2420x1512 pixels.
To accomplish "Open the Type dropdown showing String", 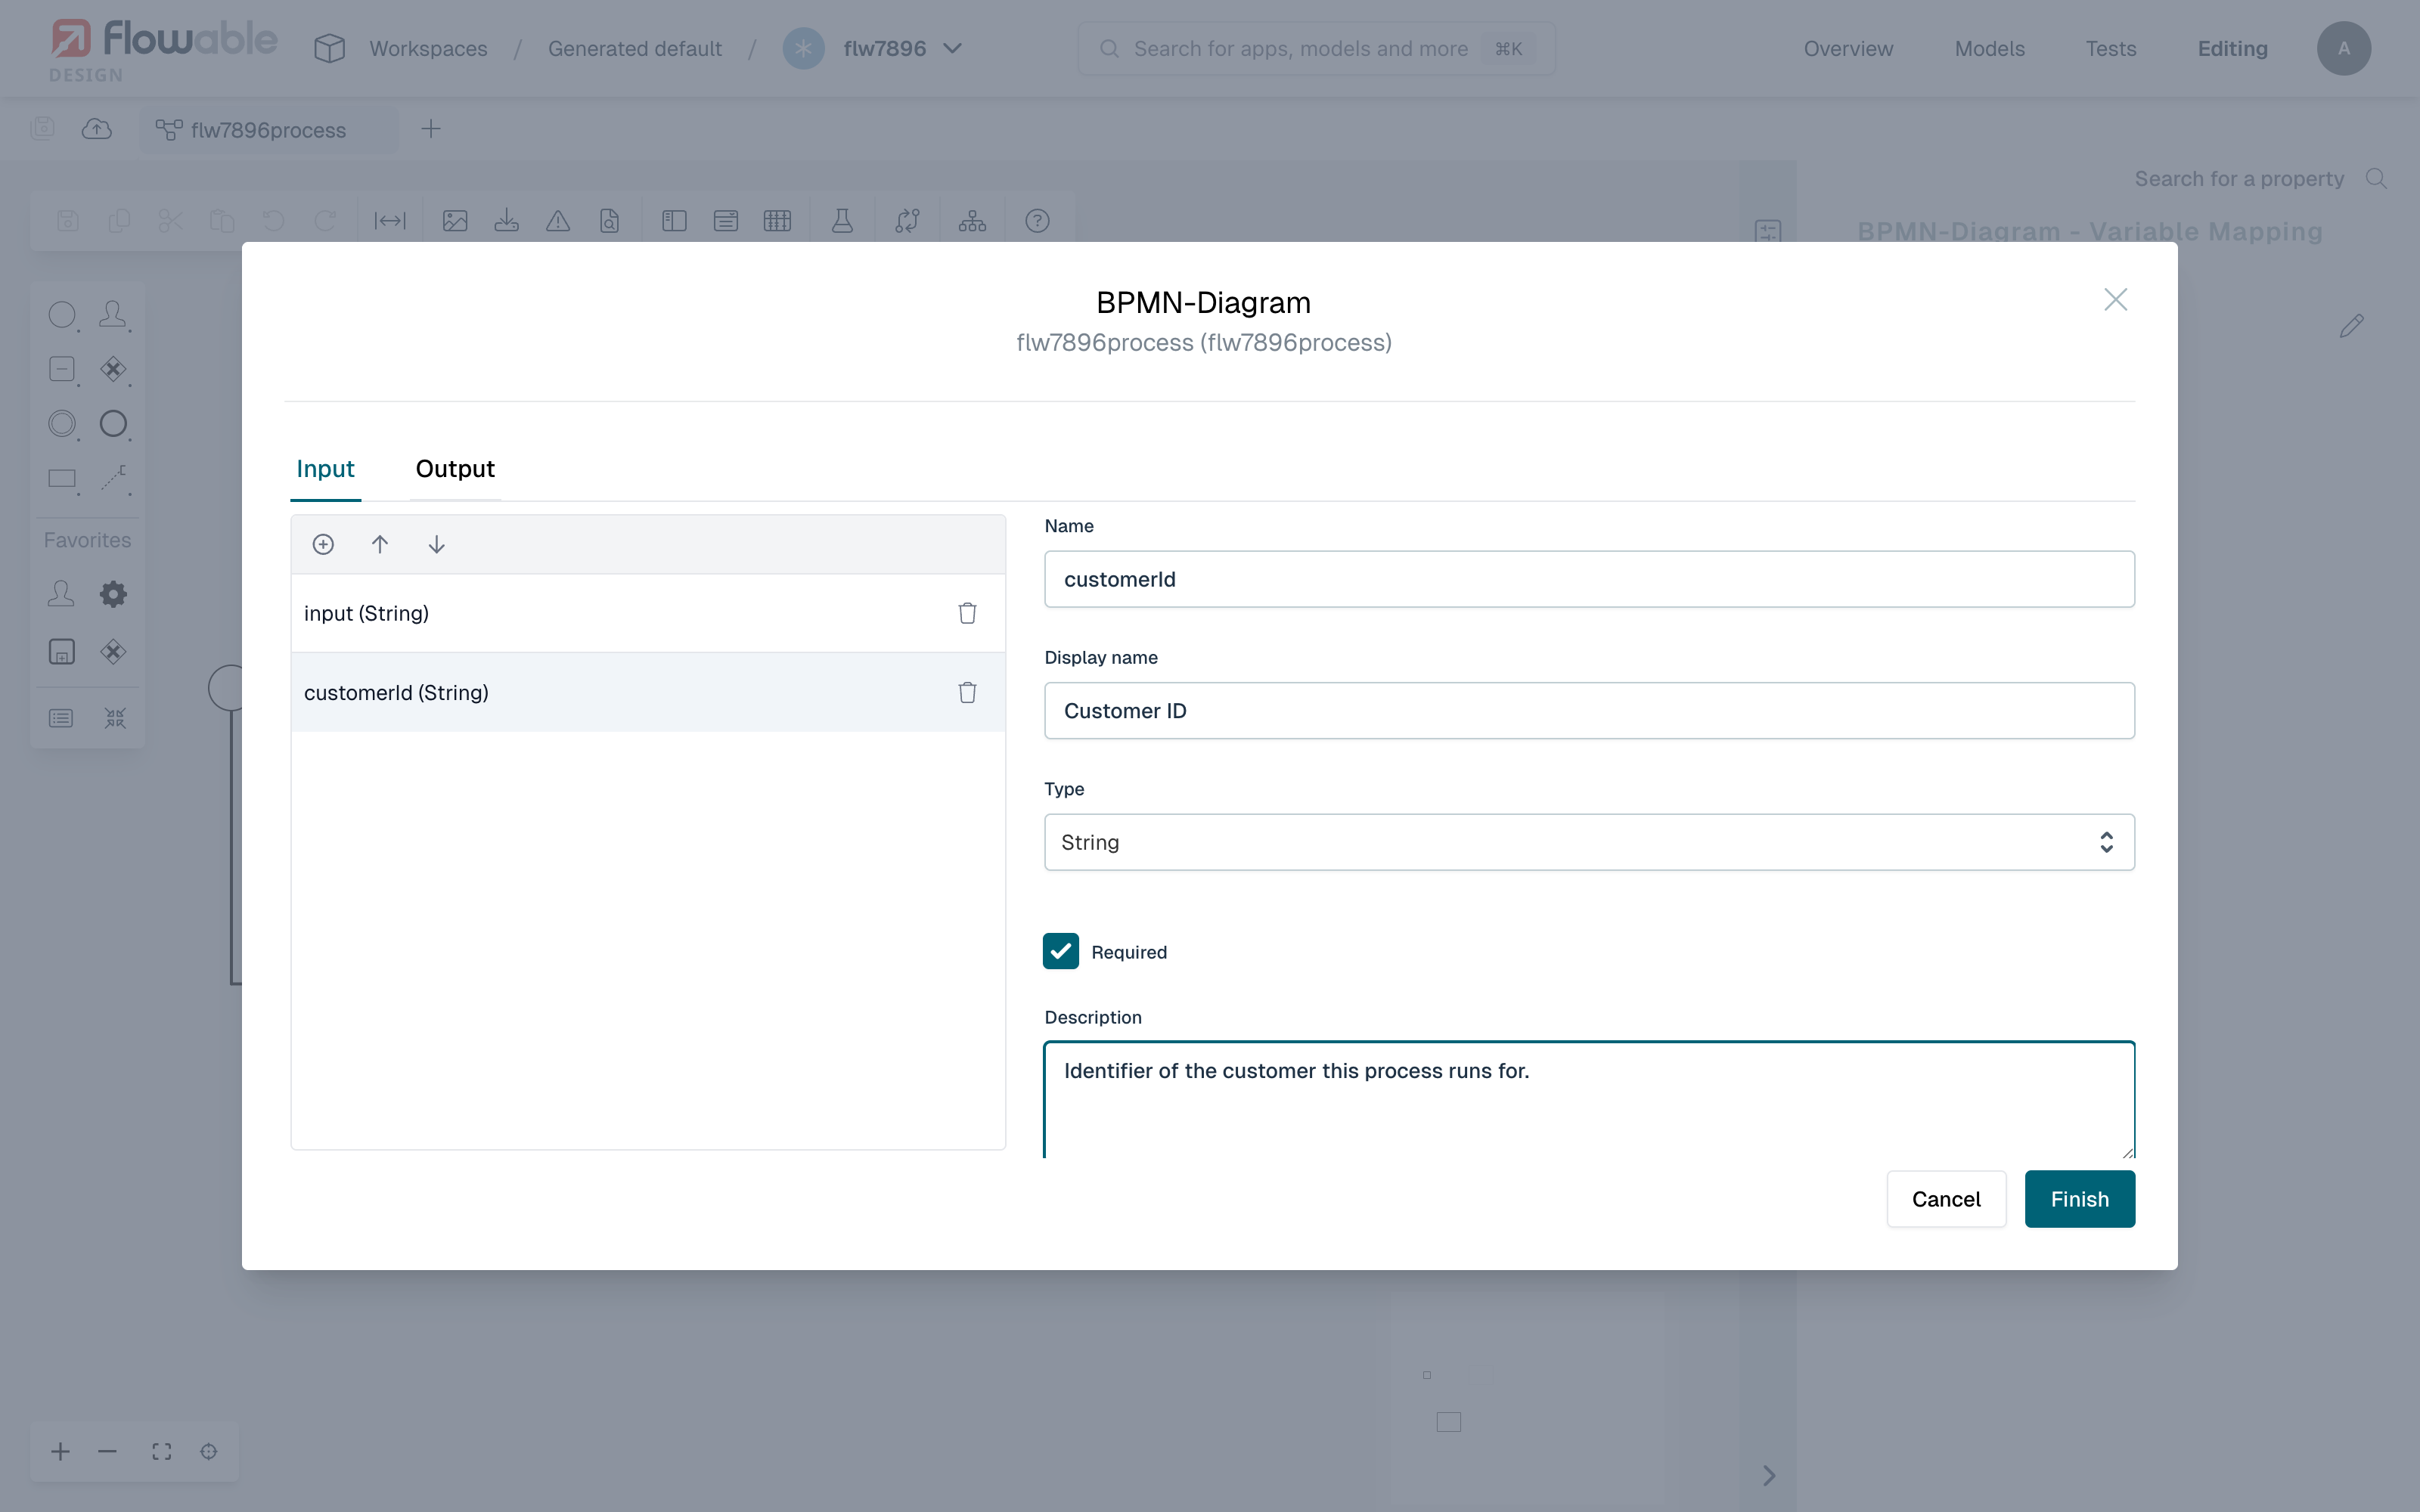I will pyautogui.click(x=1589, y=842).
